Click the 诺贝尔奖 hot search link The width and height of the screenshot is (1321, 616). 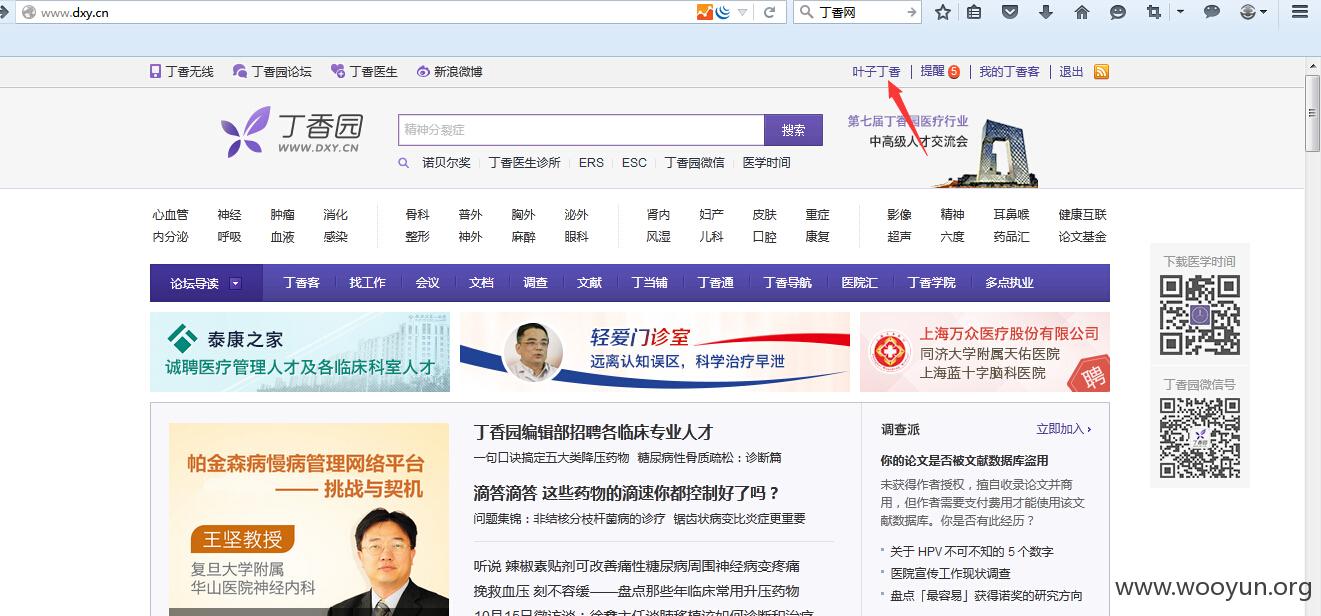click(446, 162)
